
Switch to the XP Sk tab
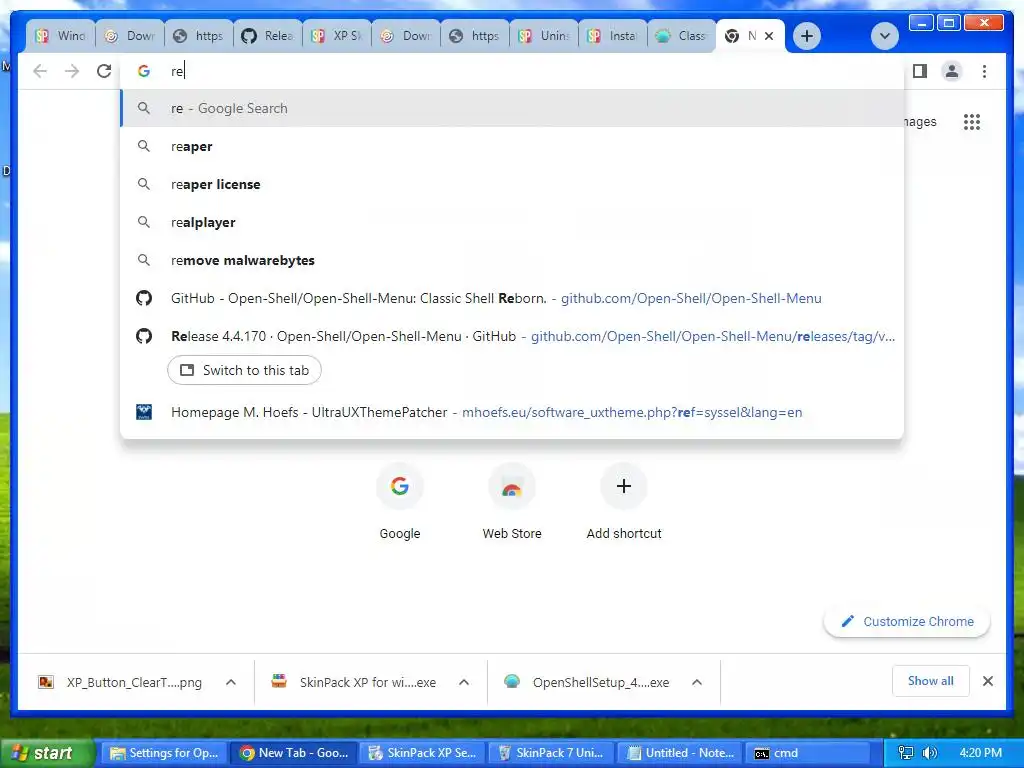pyautogui.click(x=336, y=36)
